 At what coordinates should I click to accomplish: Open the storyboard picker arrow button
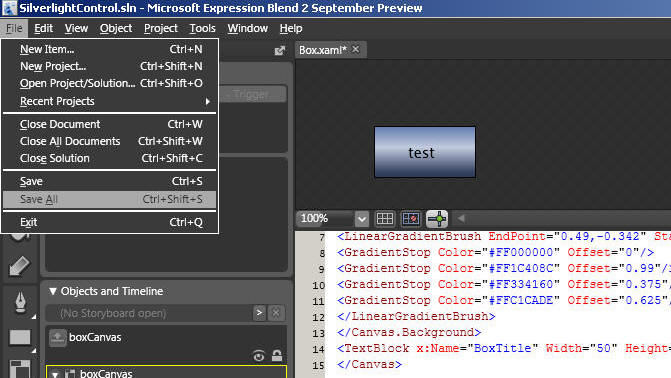coord(259,313)
